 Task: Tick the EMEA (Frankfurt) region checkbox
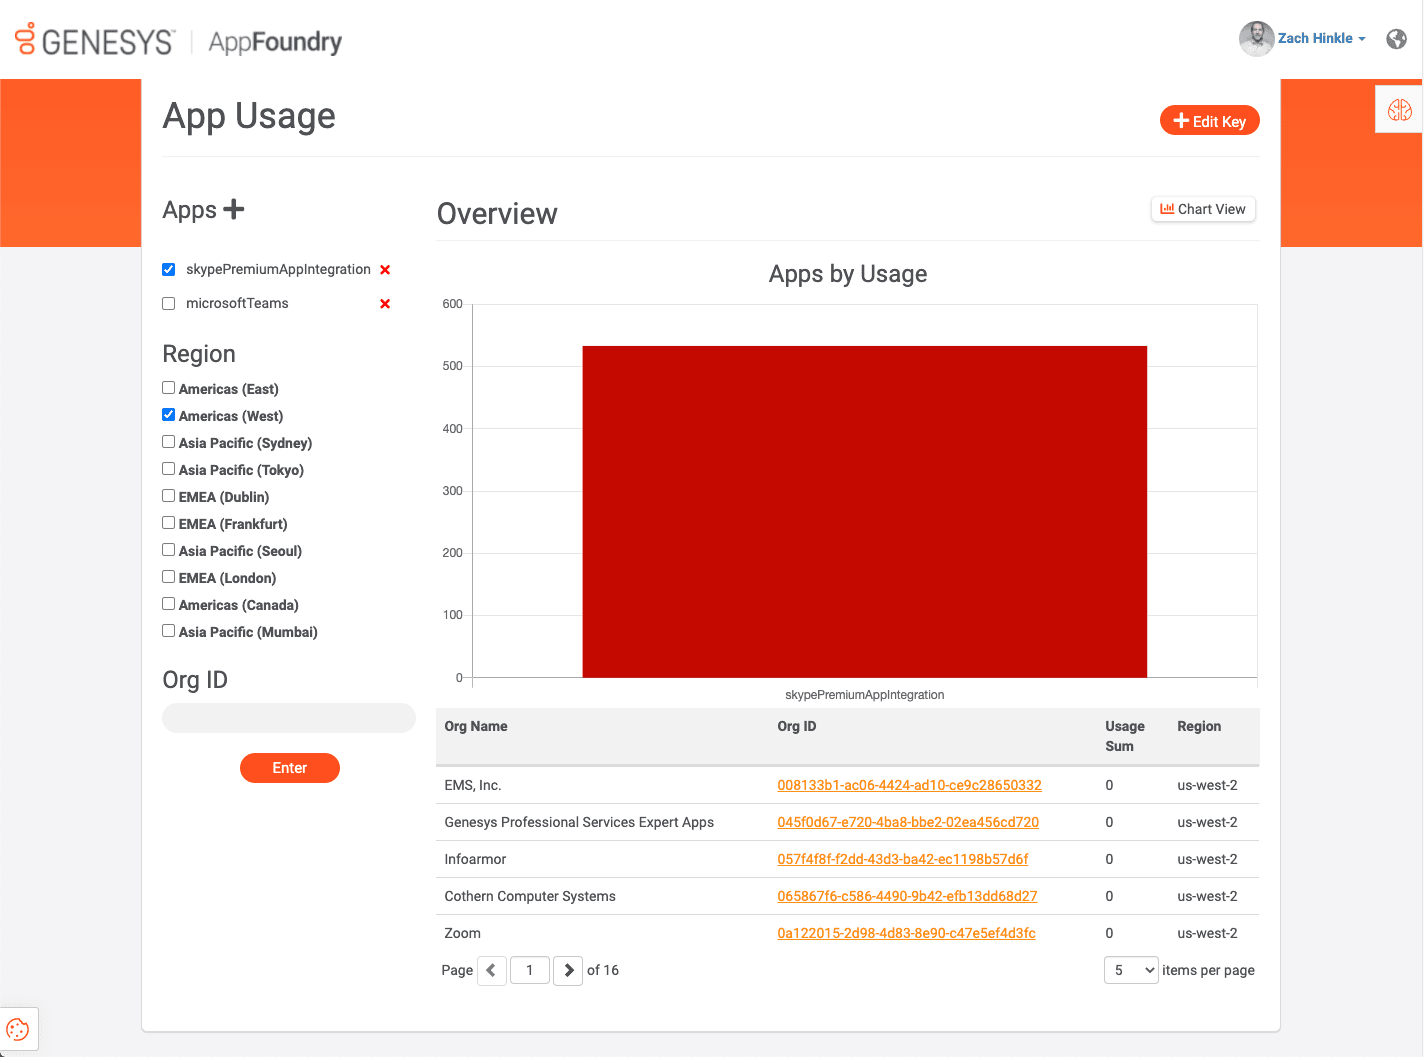coord(169,523)
